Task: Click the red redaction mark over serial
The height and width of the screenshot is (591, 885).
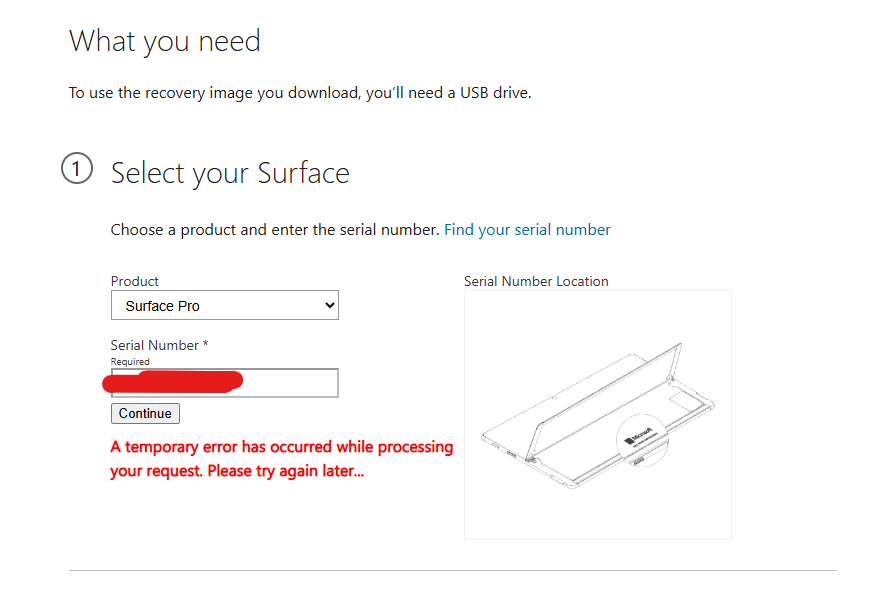Action: pos(173,382)
